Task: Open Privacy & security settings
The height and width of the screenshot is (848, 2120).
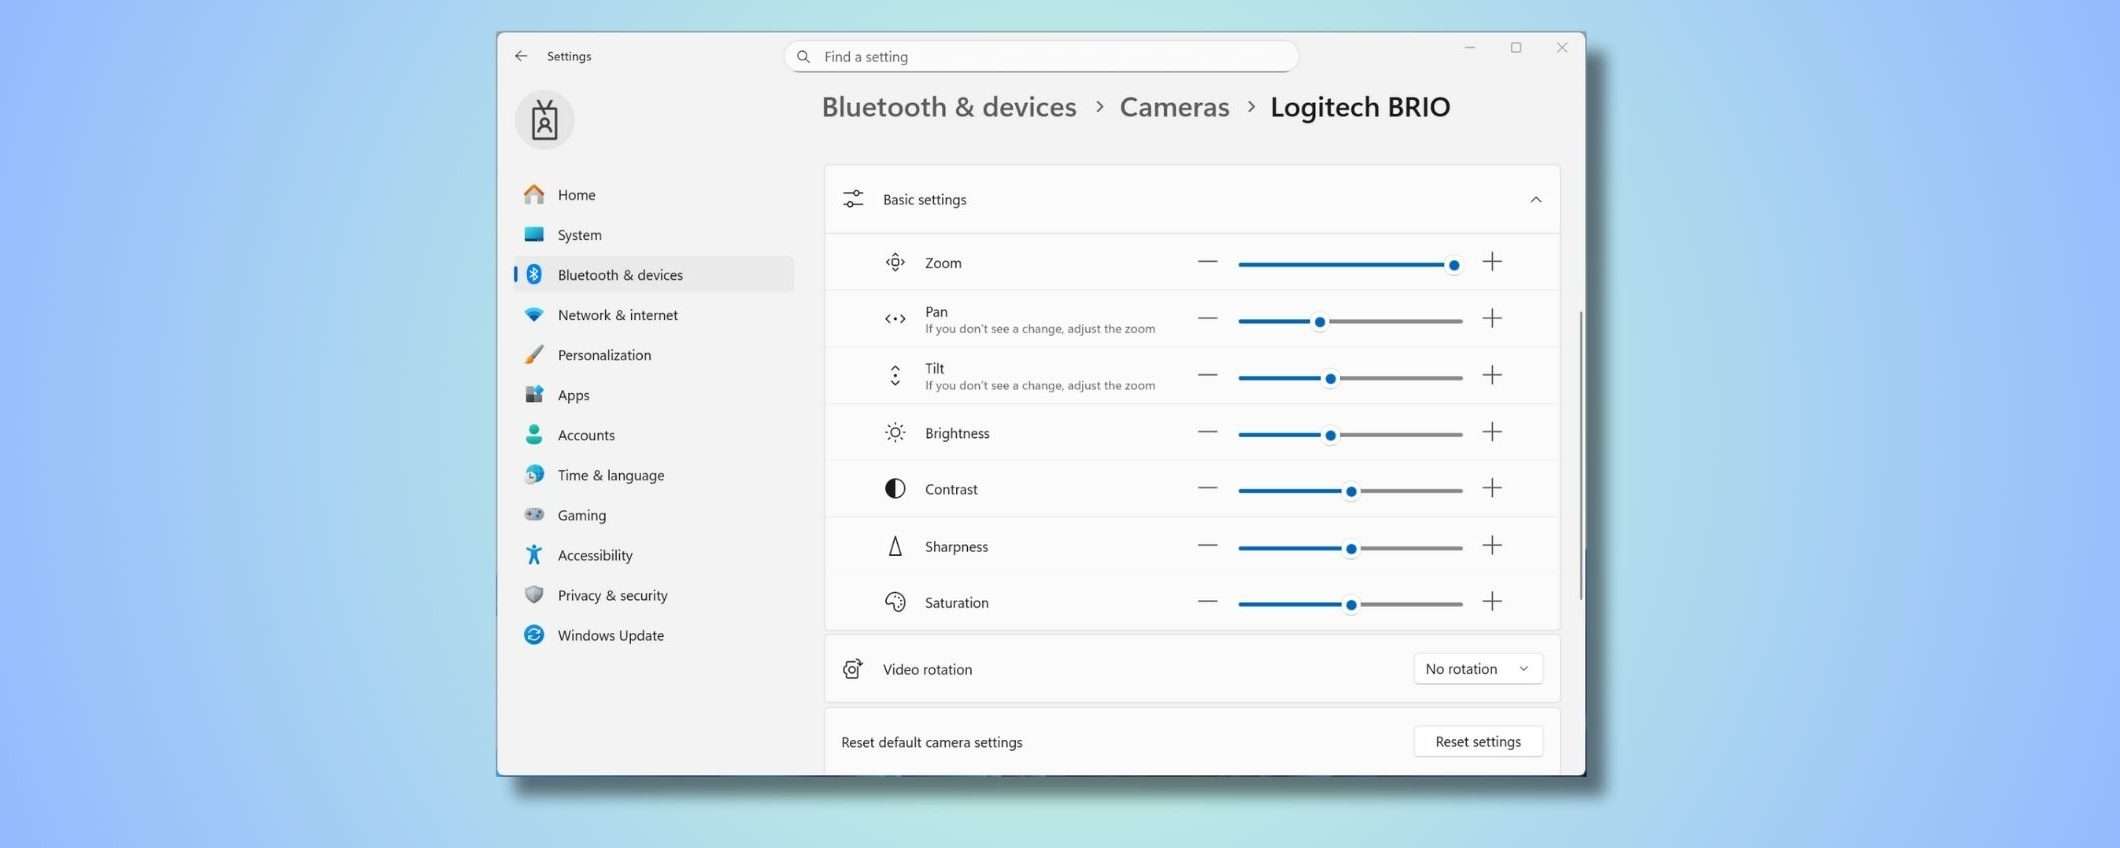Action: click(612, 595)
